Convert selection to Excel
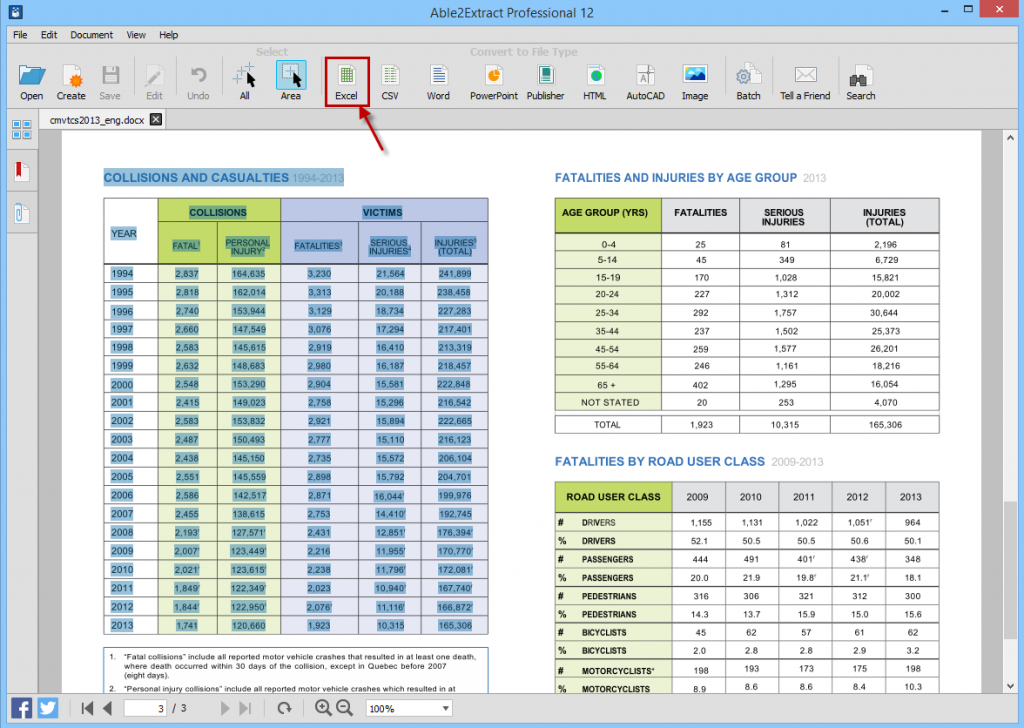Screen dimensions: 1024x728 click(347, 81)
